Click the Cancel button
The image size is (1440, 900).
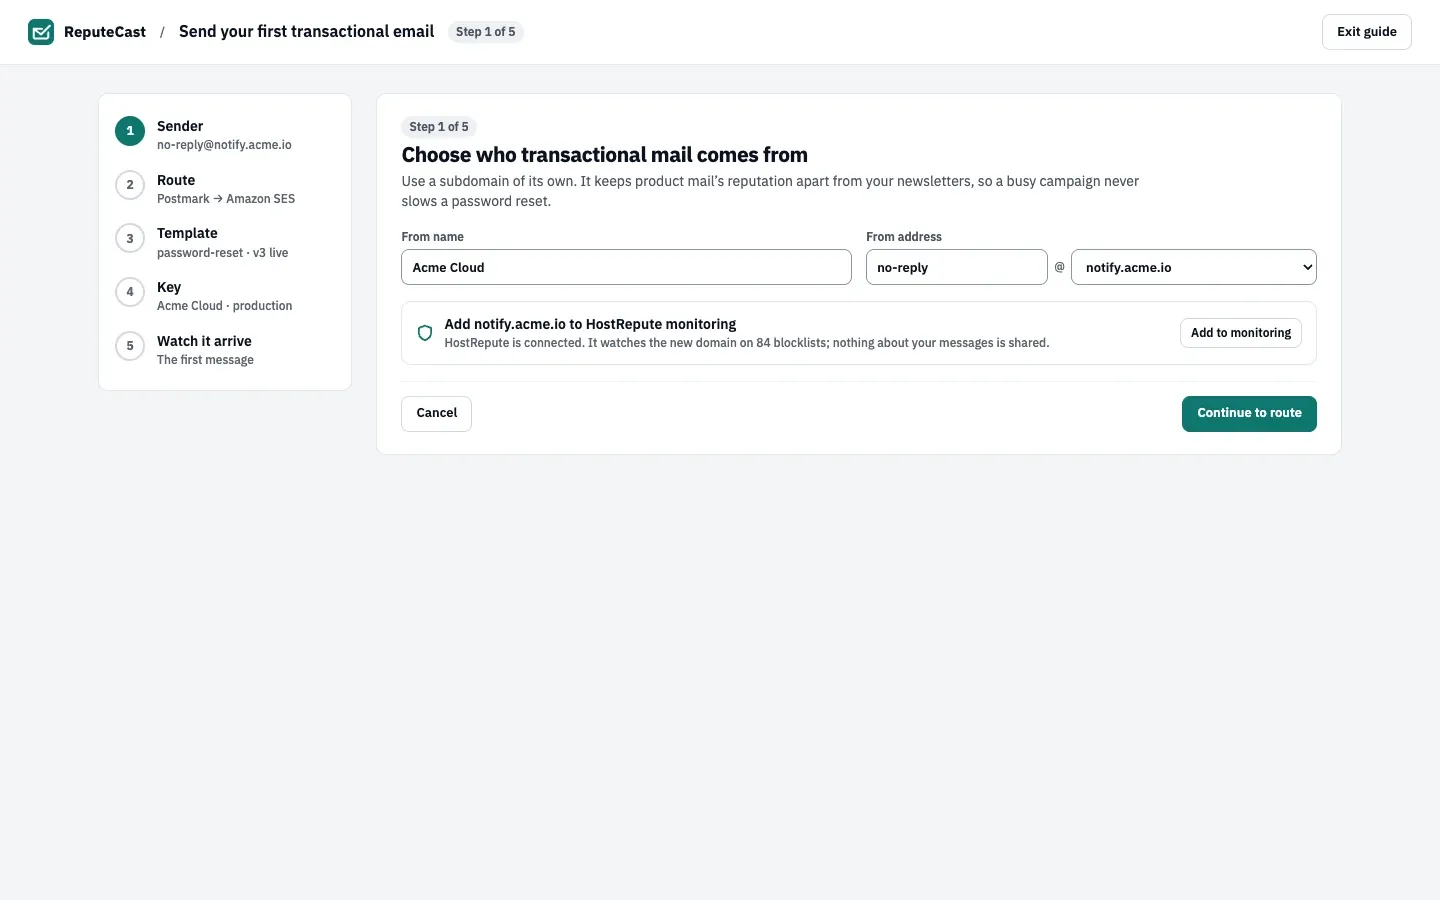click(437, 414)
